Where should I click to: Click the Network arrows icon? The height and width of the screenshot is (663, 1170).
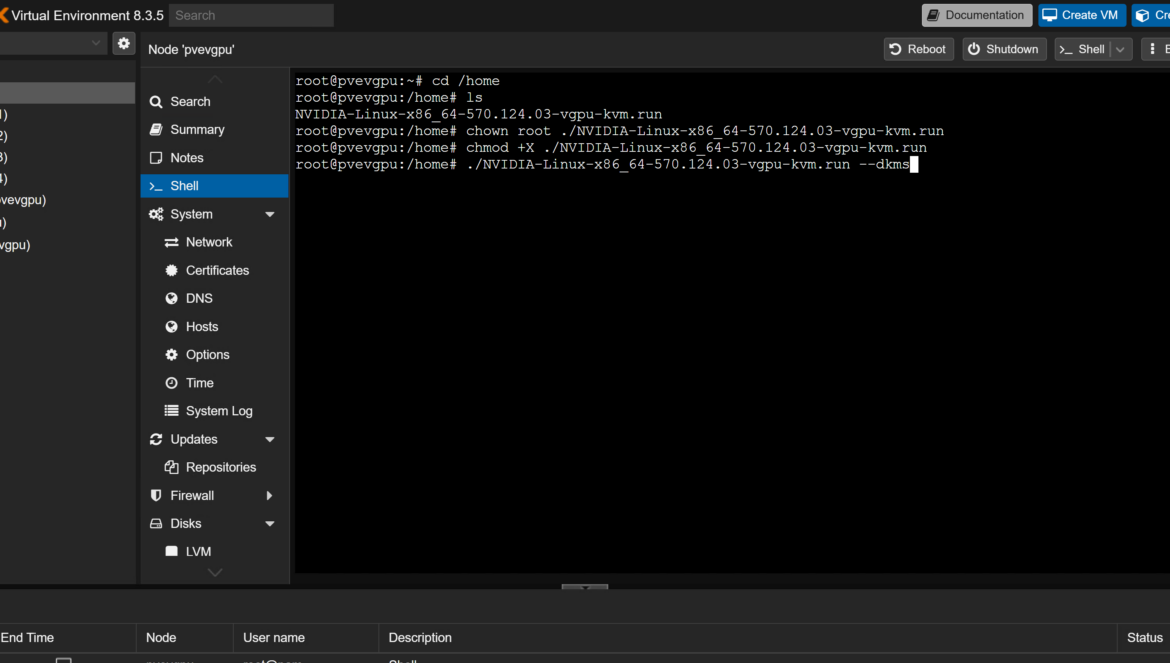(x=172, y=242)
